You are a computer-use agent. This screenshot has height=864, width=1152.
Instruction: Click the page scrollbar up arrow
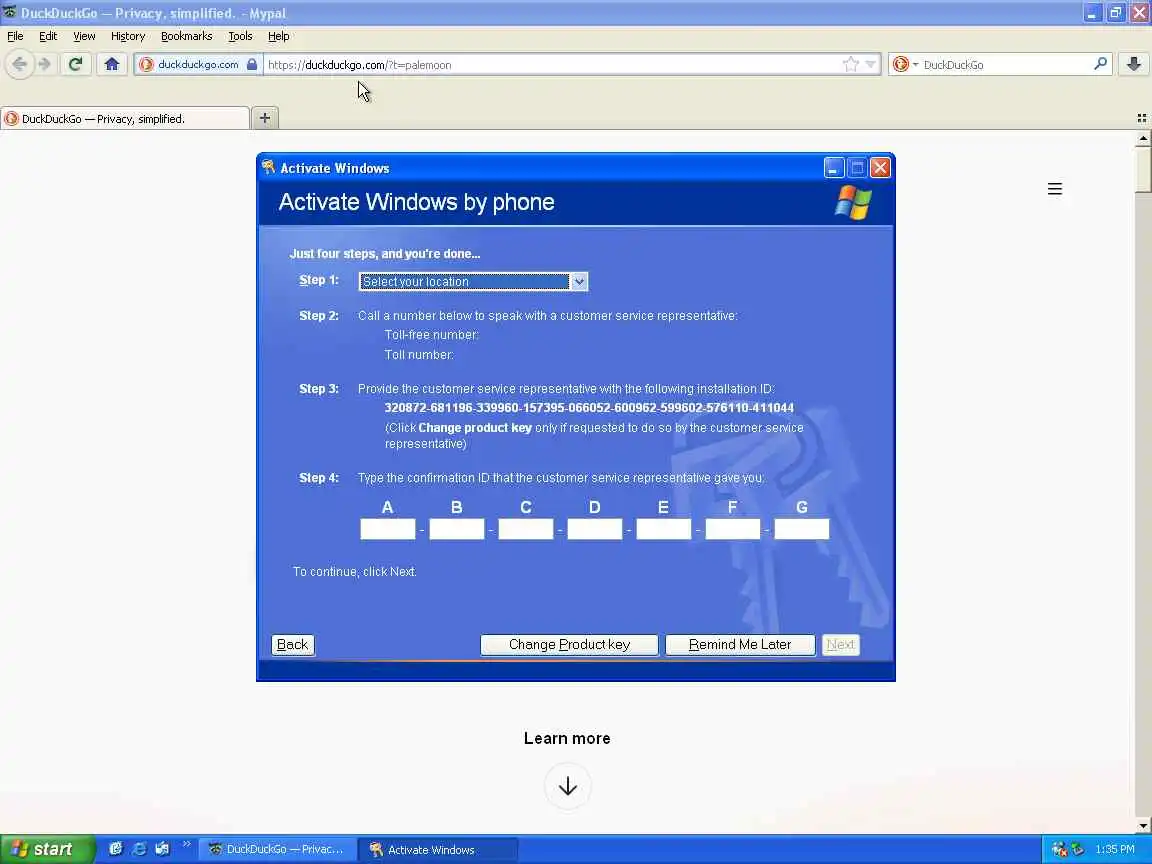pyautogui.click(x=1143, y=138)
